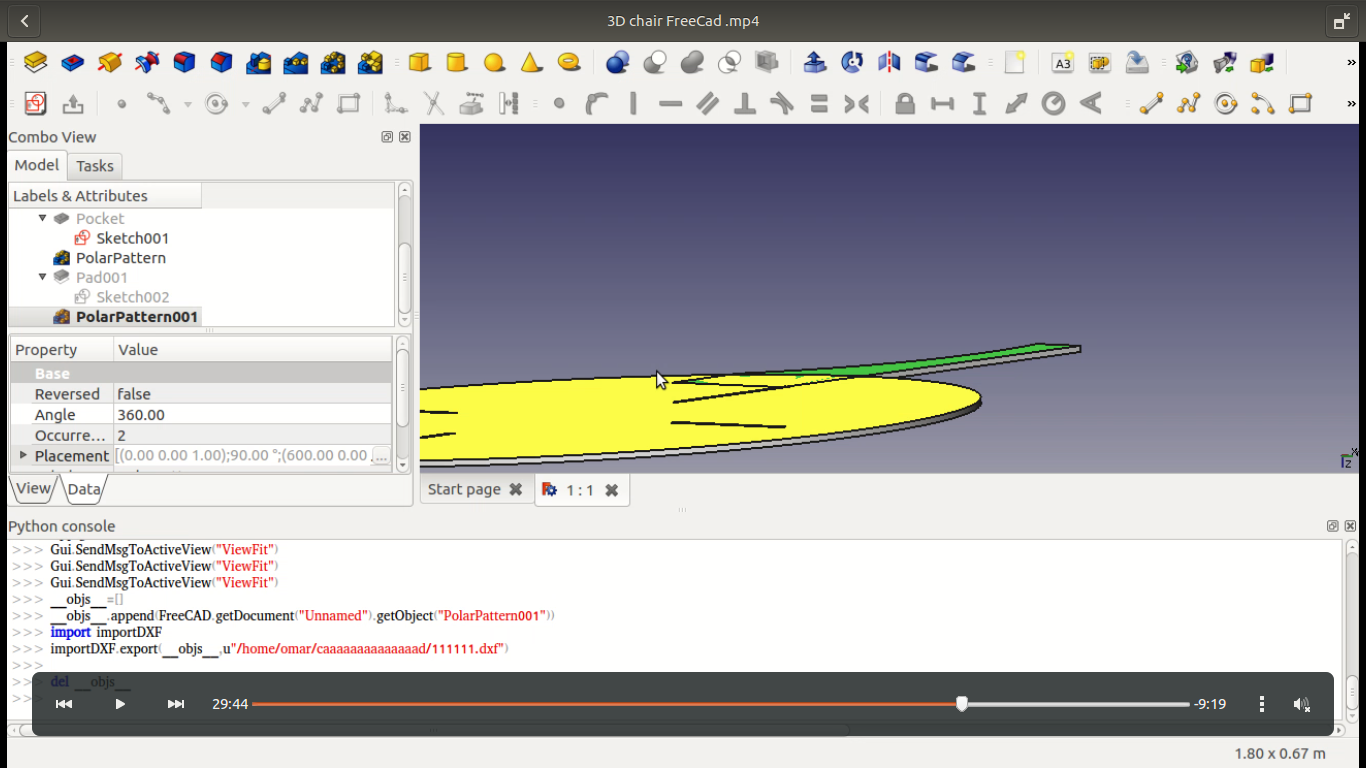
Task: Open the Placement ellipsis editor button
Action: pyautogui.click(x=381, y=456)
